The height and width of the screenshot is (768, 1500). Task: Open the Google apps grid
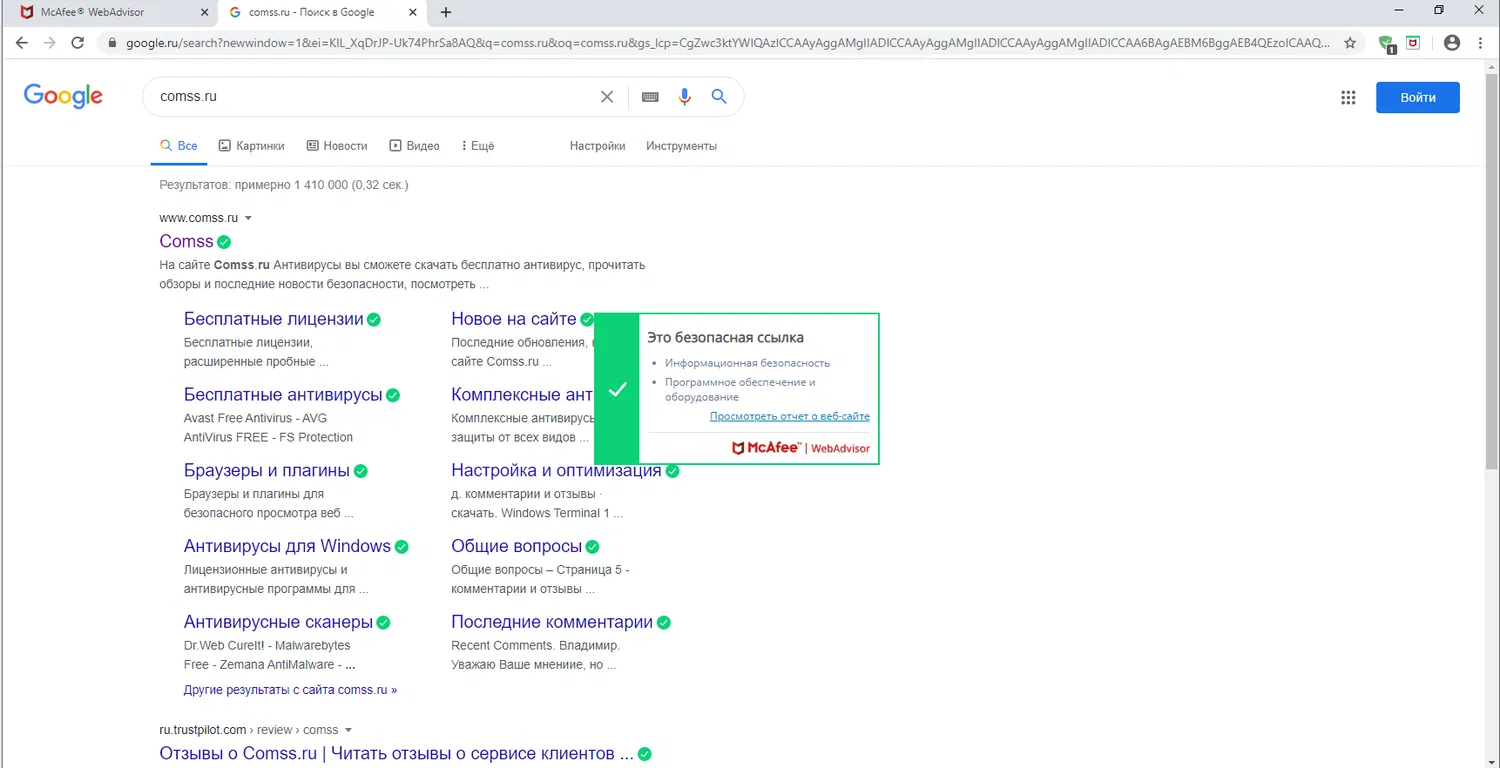[x=1348, y=97]
